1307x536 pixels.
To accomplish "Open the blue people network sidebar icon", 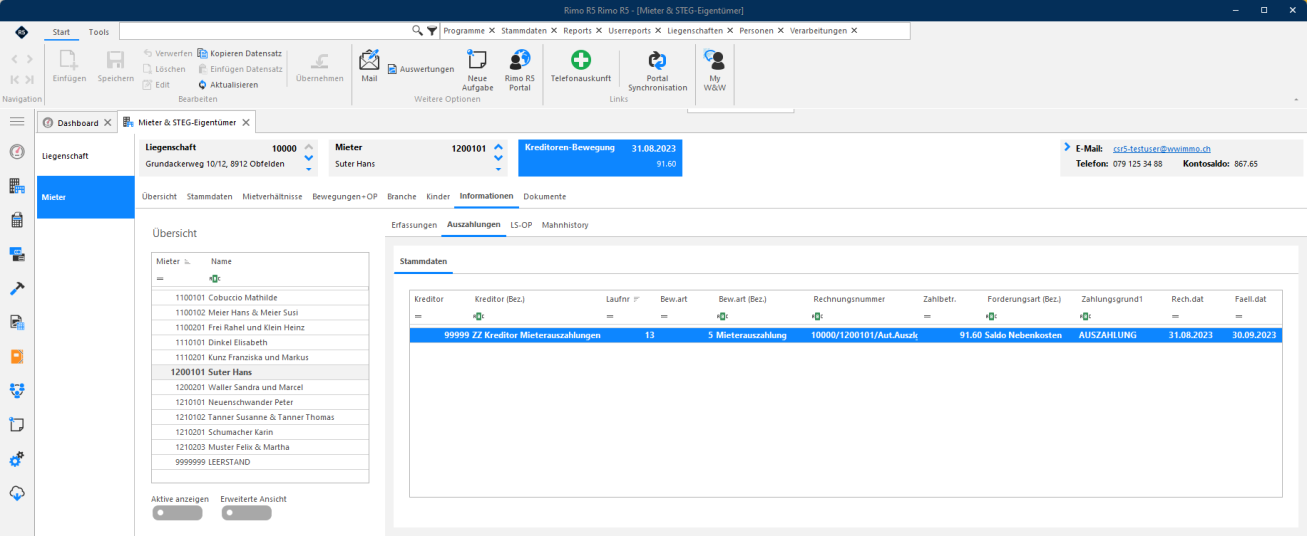I will click(16, 390).
